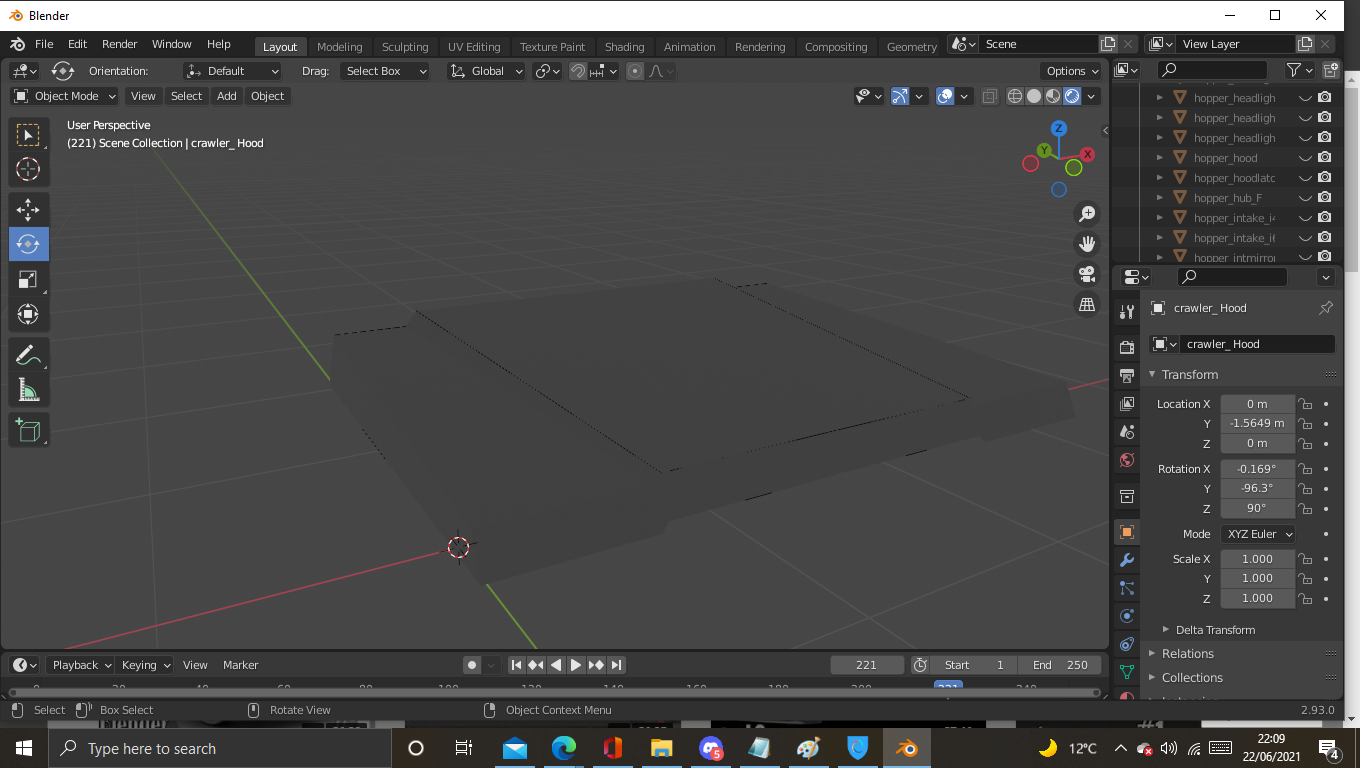
Task: Open the World properties tab
Action: click(x=1127, y=460)
